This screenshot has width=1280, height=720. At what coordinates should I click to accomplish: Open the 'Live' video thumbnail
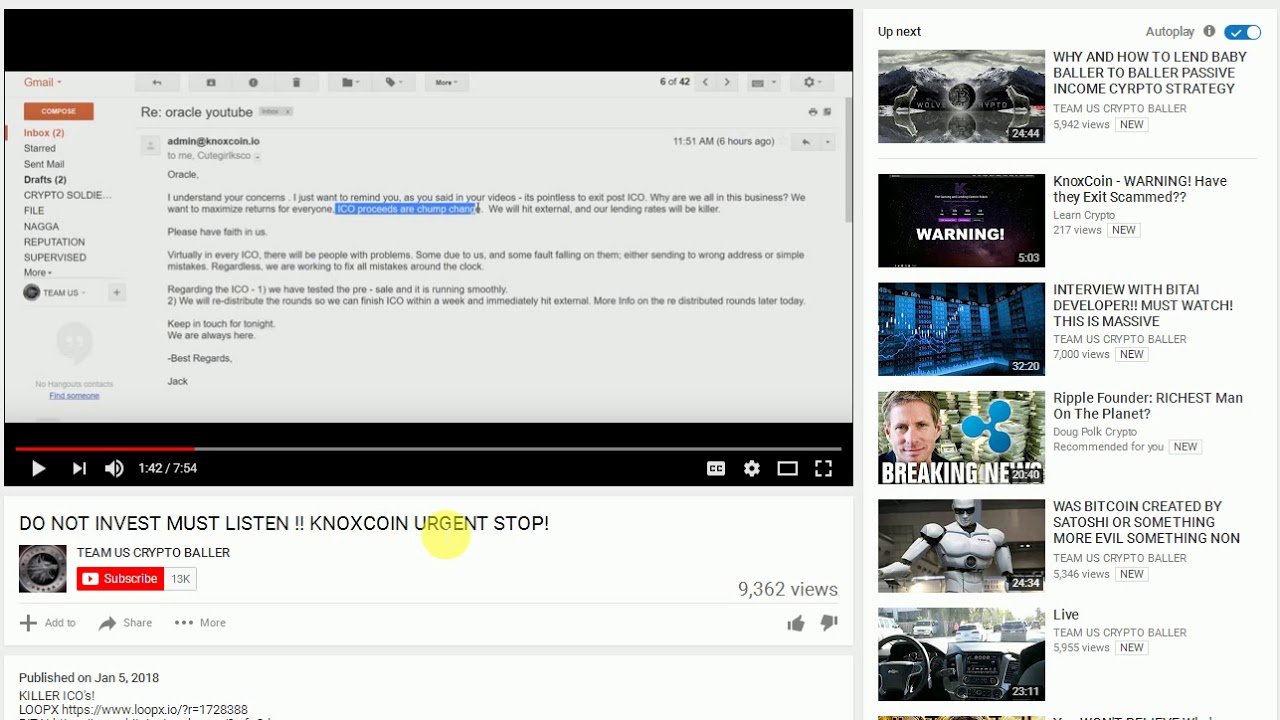tap(961, 654)
